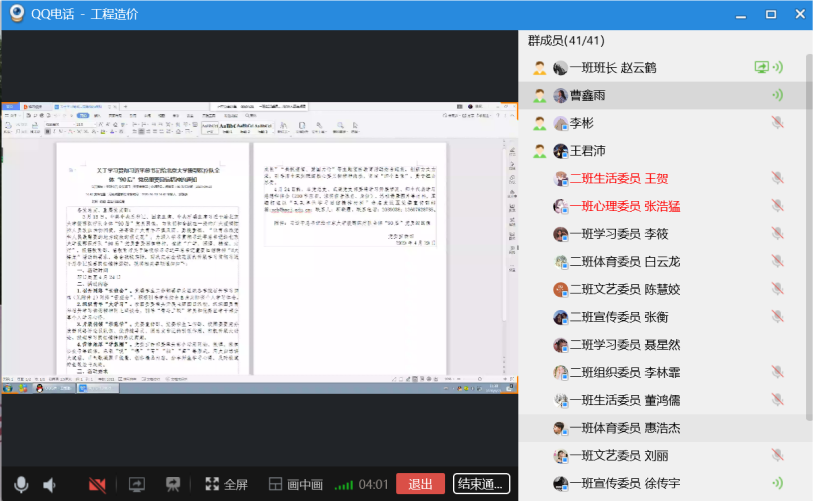The image size is (813, 501).
Task: Click speaking indicator next to 徐传宇
Action: click(777, 483)
